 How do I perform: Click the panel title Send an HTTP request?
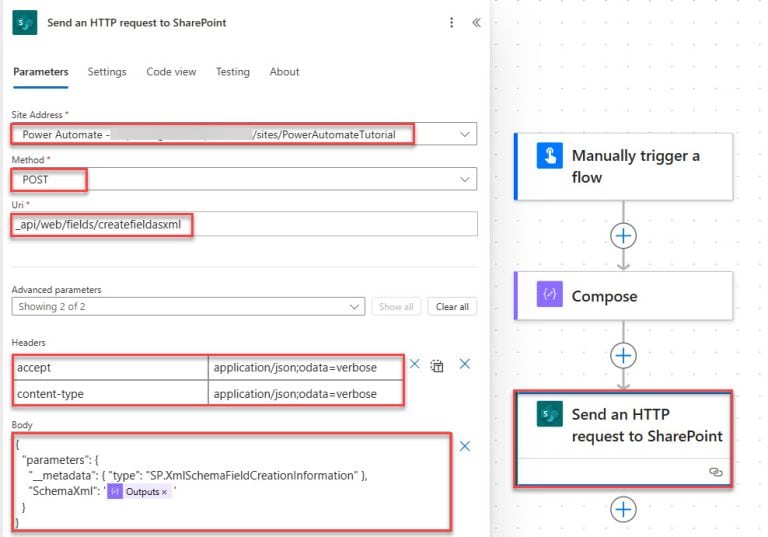tap(137, 23)
